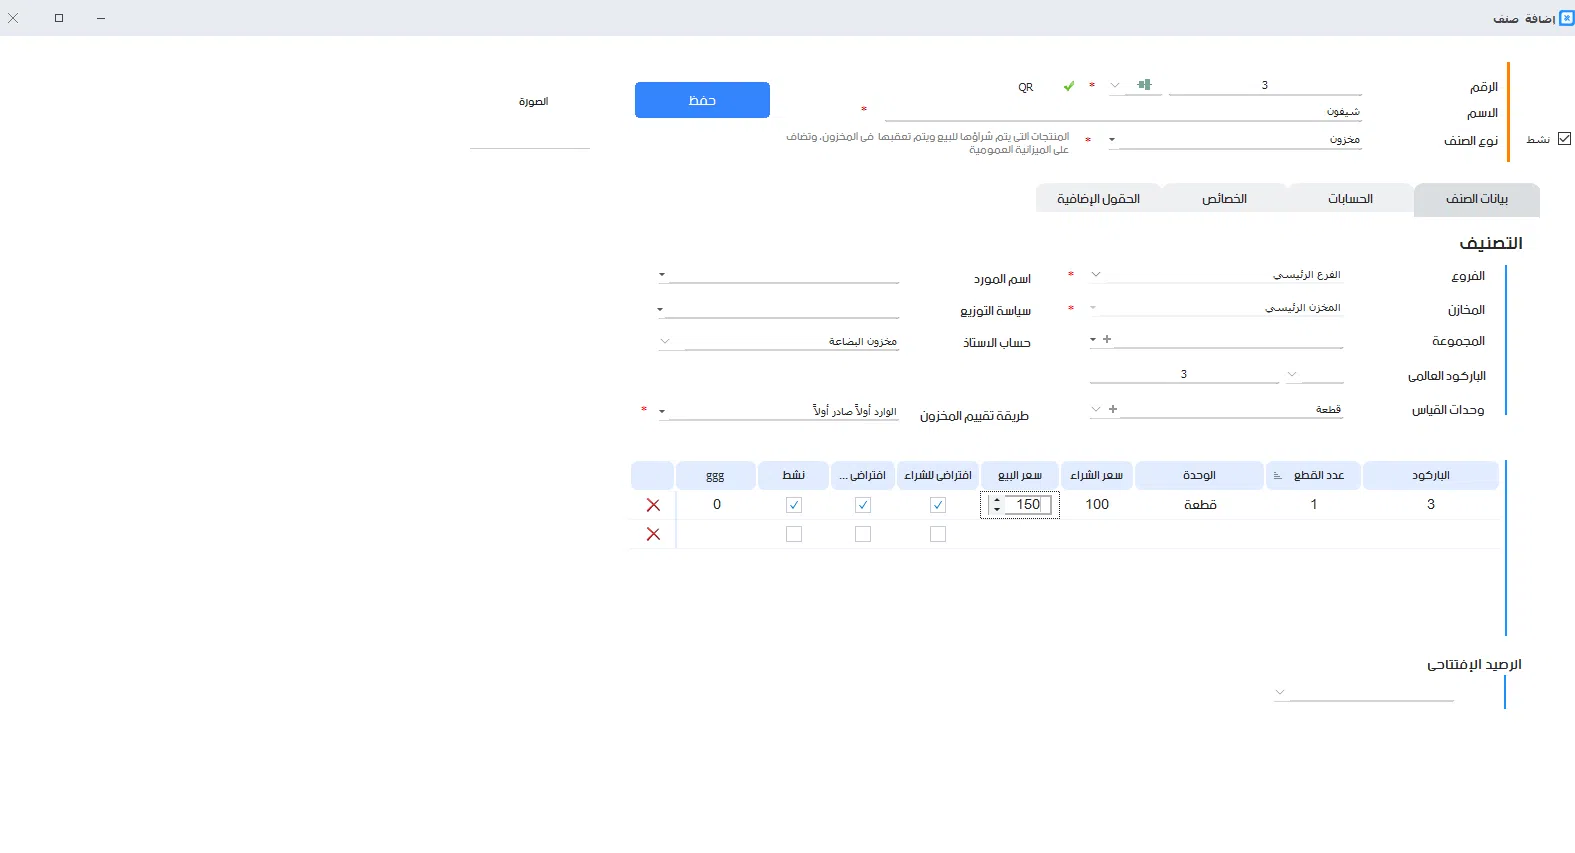Image resolution: width=1575 pixels, height=853 pixels.
Task: Open the نوع الصنف dropdown
Action: pos(1112,140)
